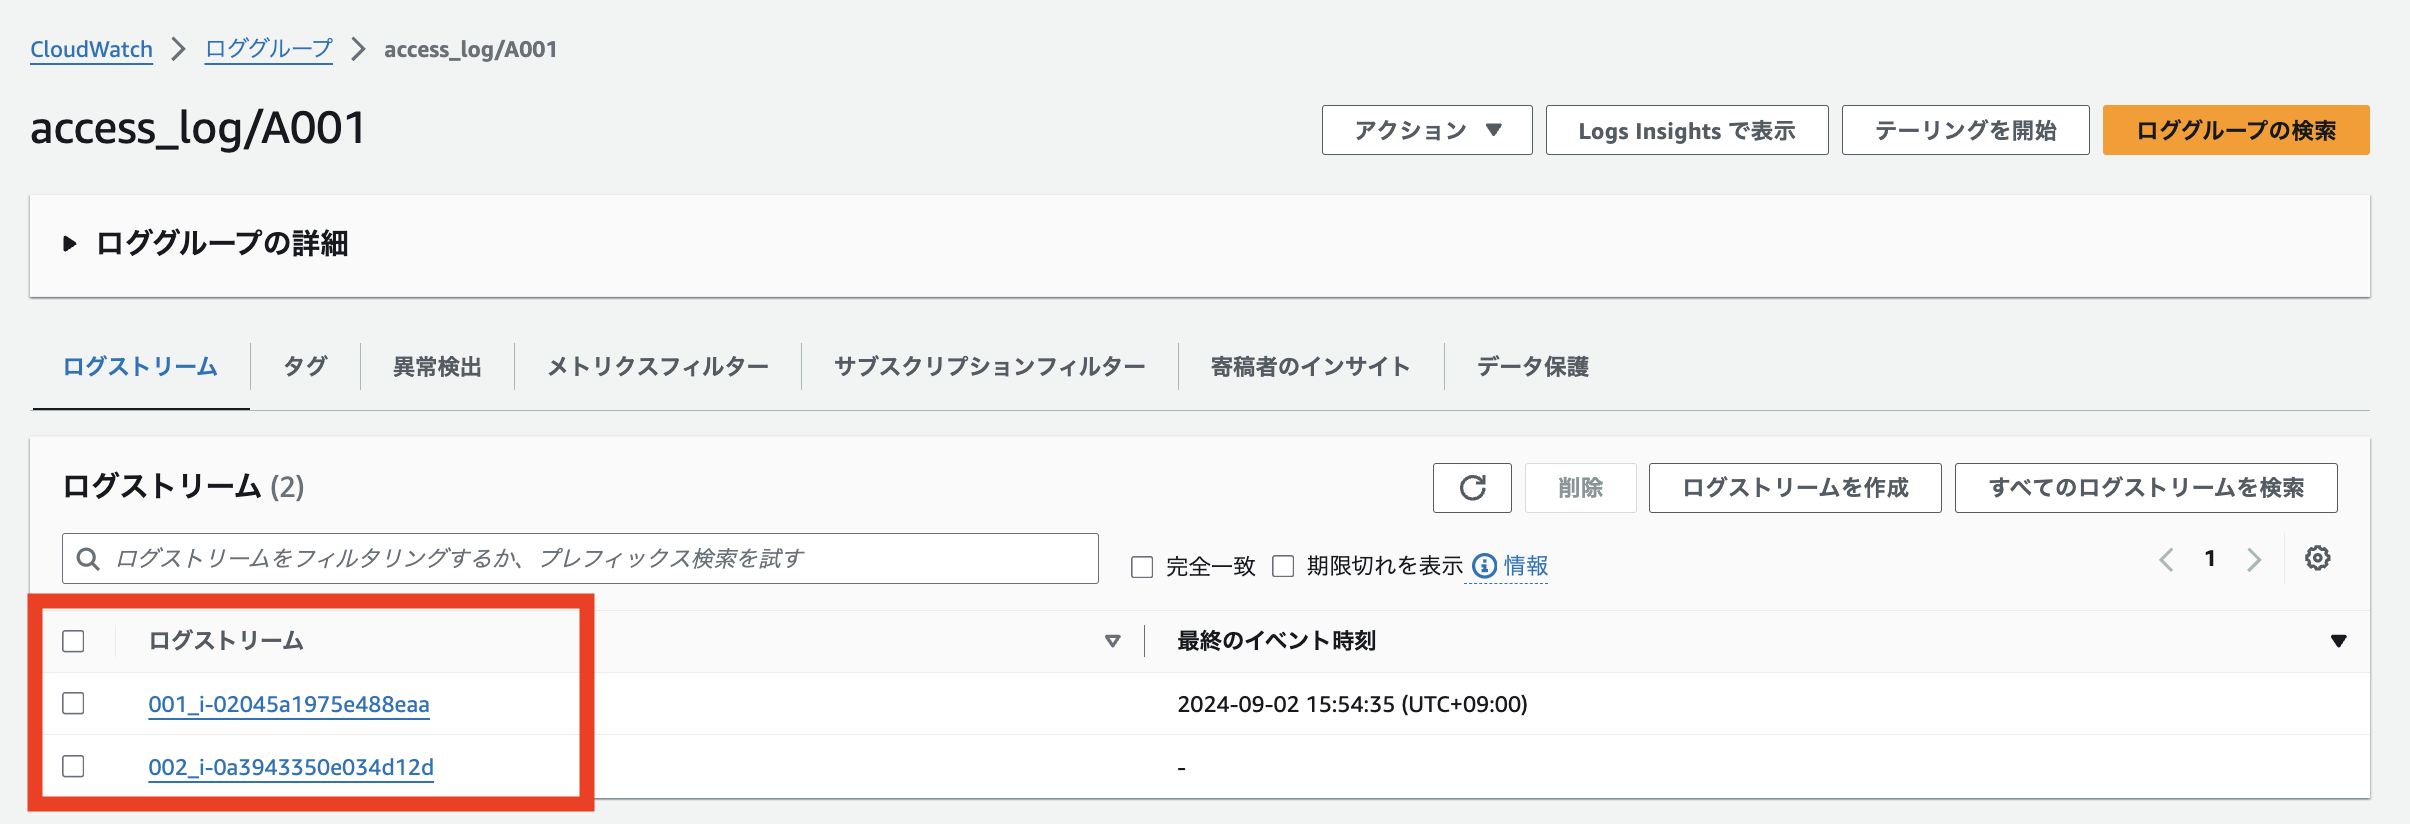The image size is (2410, 824).
Task: Click ロググループの検索 orange button
Action: pos(2236,130)
